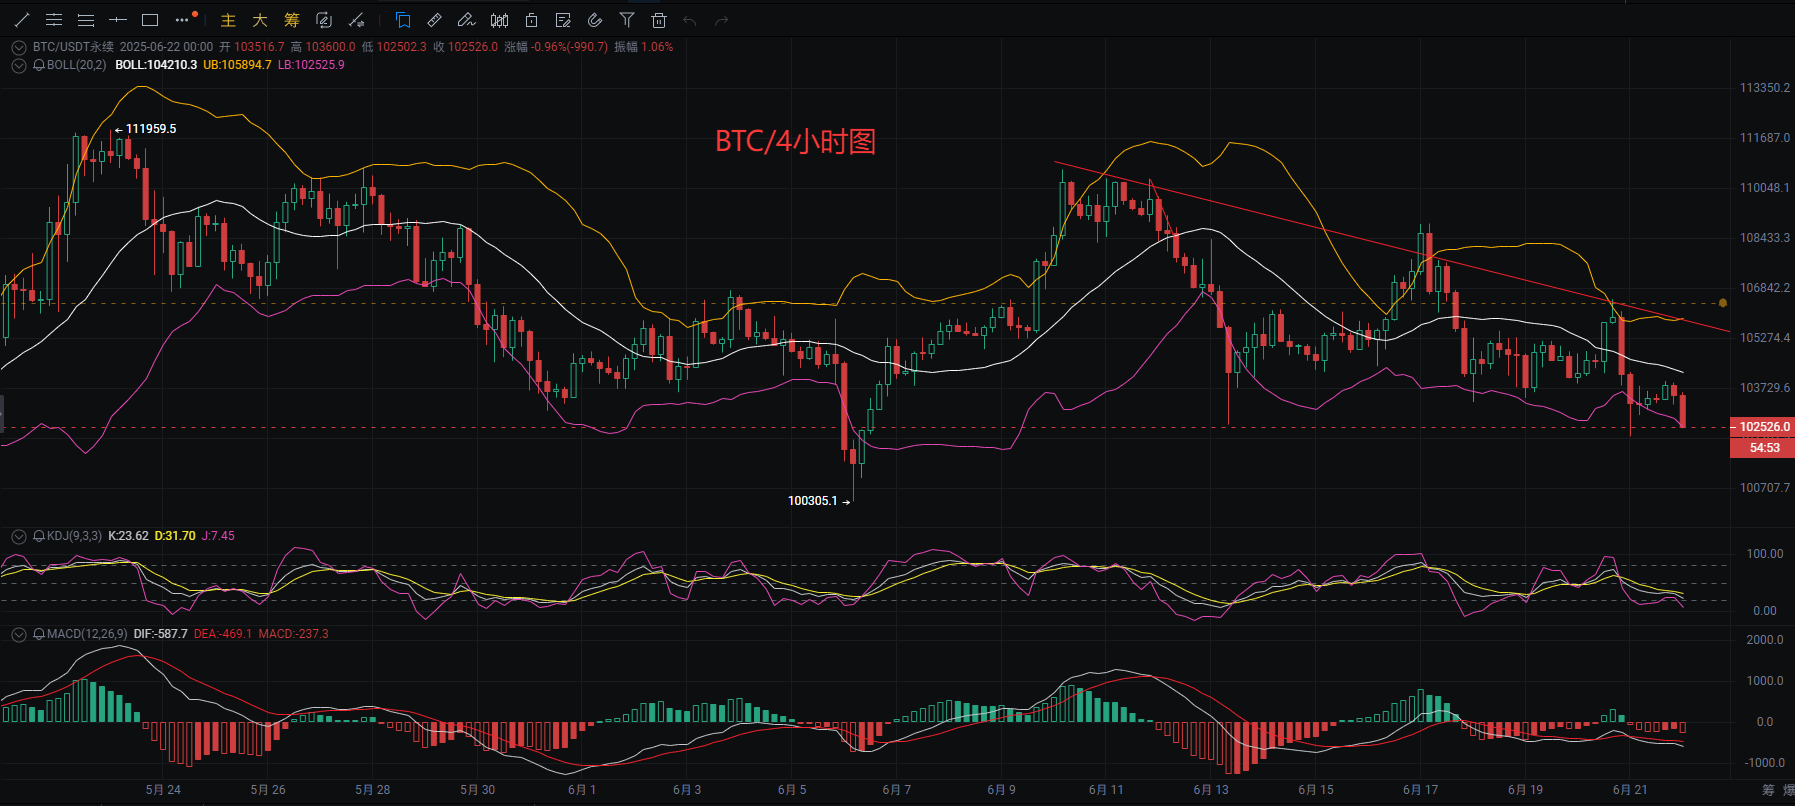Open the filter funnel icon
1795x806 pixels.
pos(627,20)
